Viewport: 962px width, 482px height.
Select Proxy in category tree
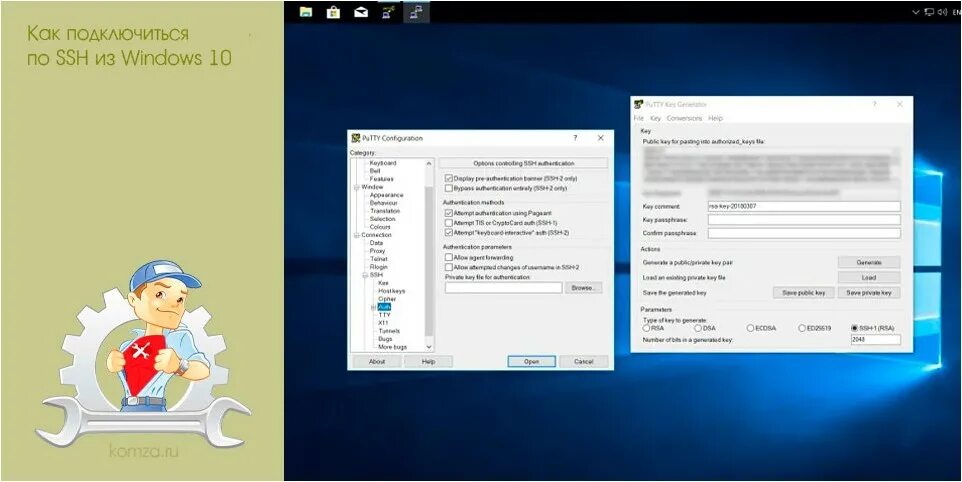[x=377, y=251]
